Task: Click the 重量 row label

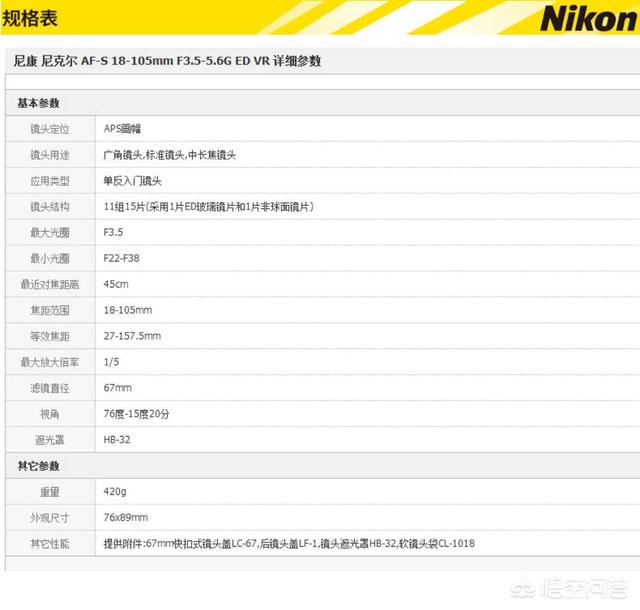Action: pyautogui.click(x=50, y=492)
